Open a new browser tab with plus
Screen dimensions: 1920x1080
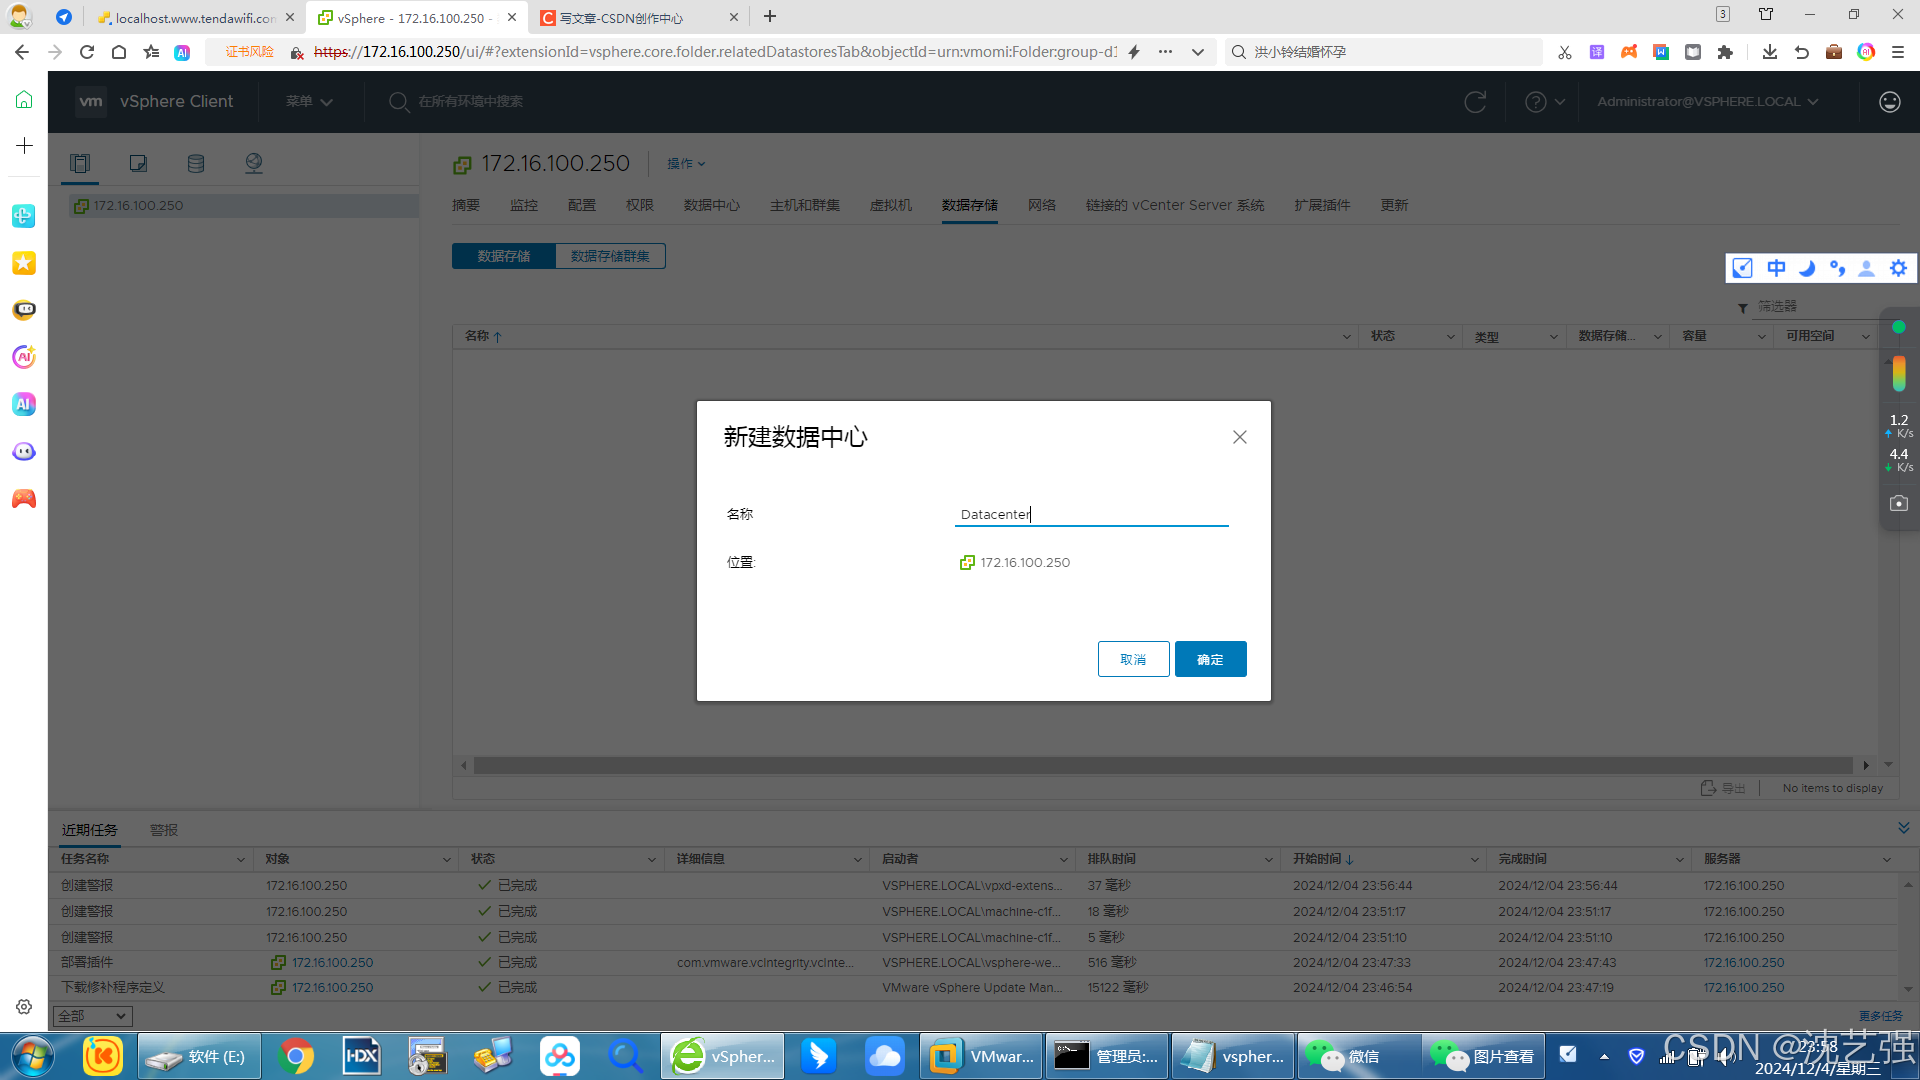769,17
